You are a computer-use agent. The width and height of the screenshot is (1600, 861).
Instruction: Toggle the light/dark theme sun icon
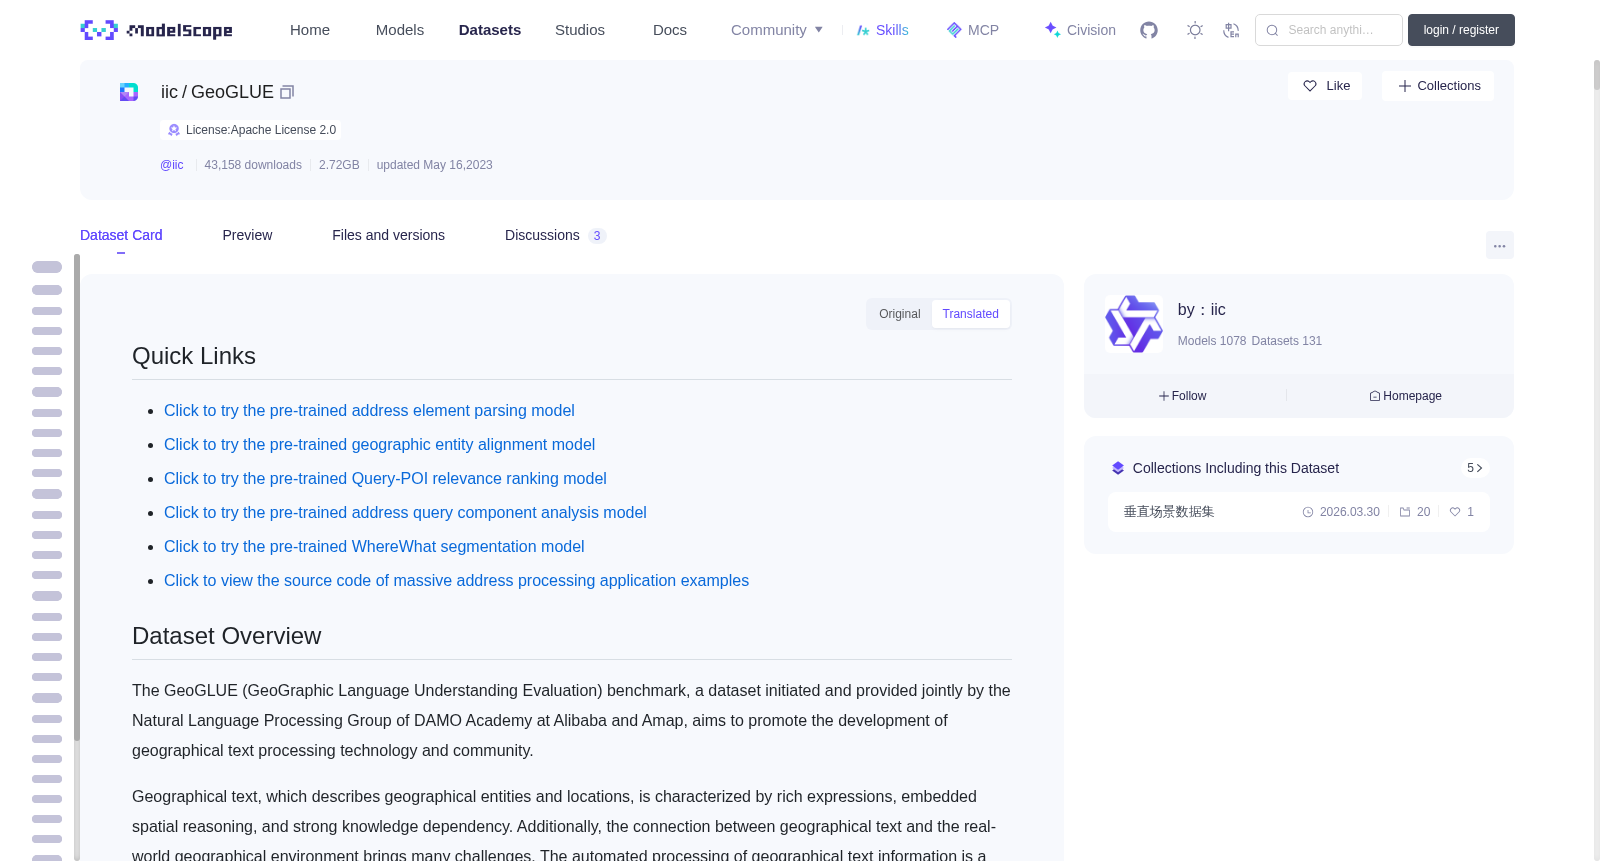[x=1195, y=30]
